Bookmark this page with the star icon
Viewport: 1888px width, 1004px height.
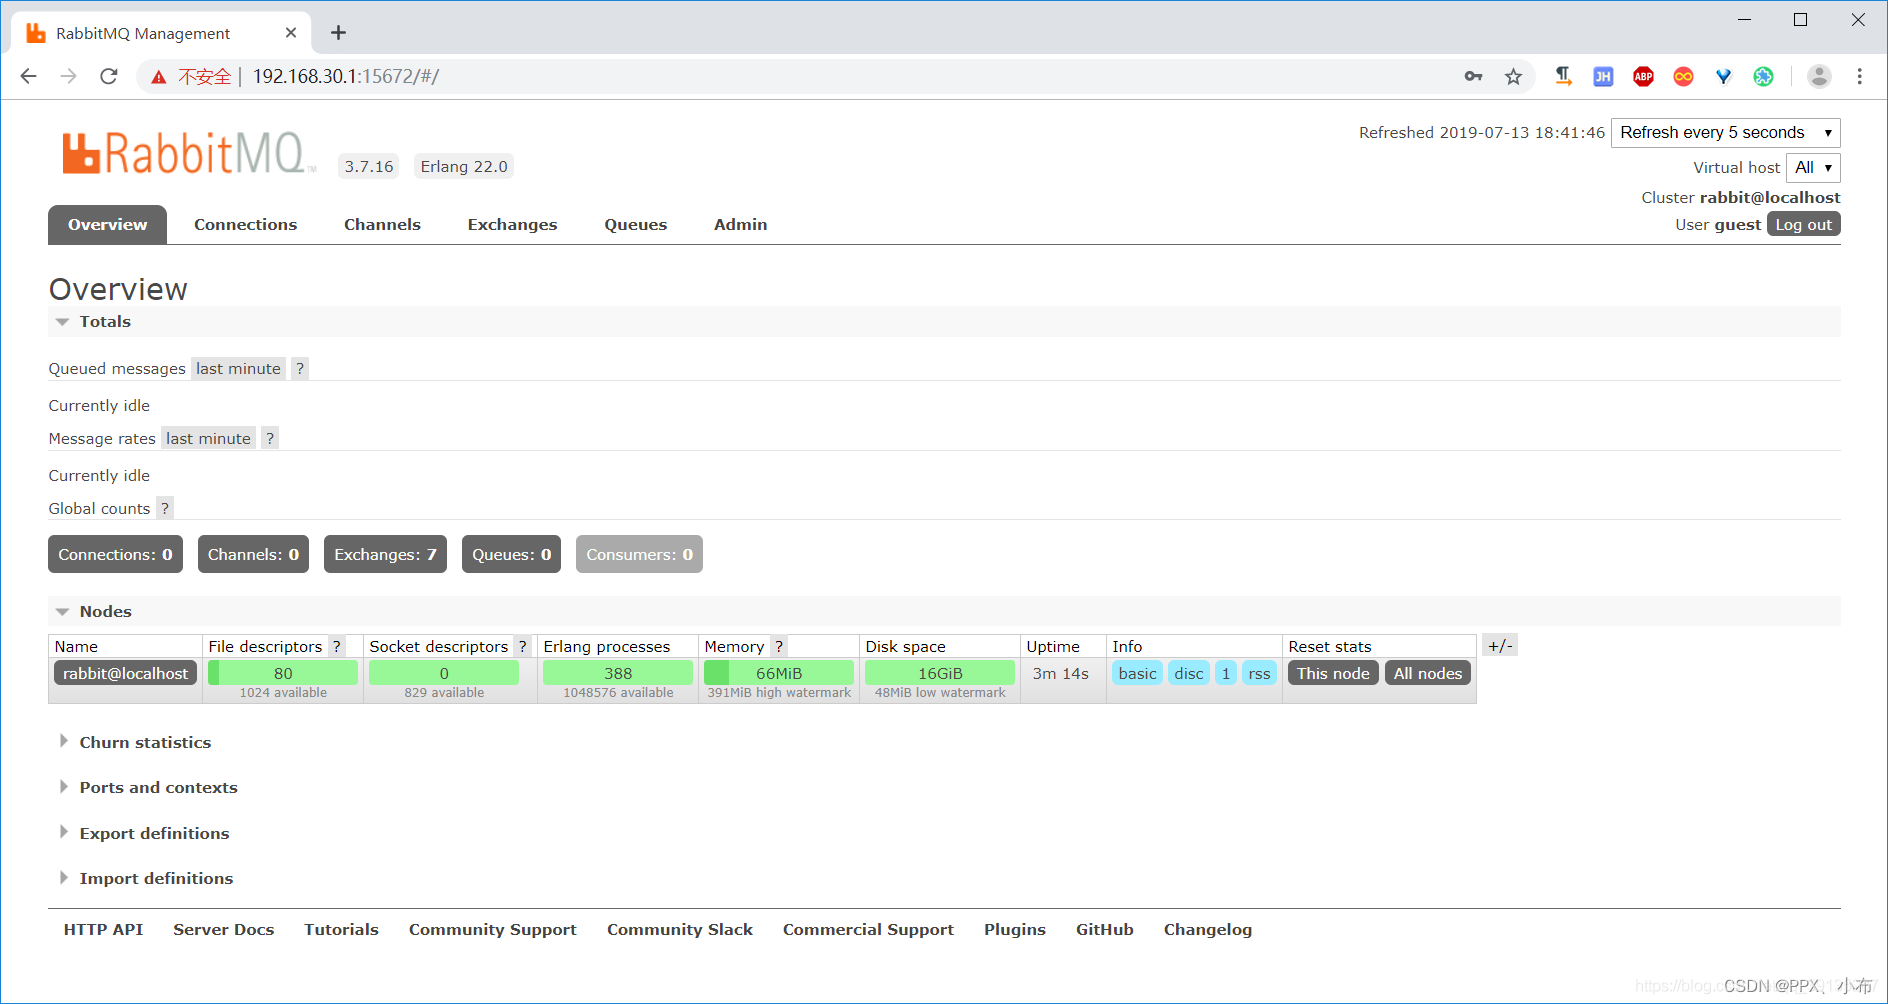tap(1513, 76)
